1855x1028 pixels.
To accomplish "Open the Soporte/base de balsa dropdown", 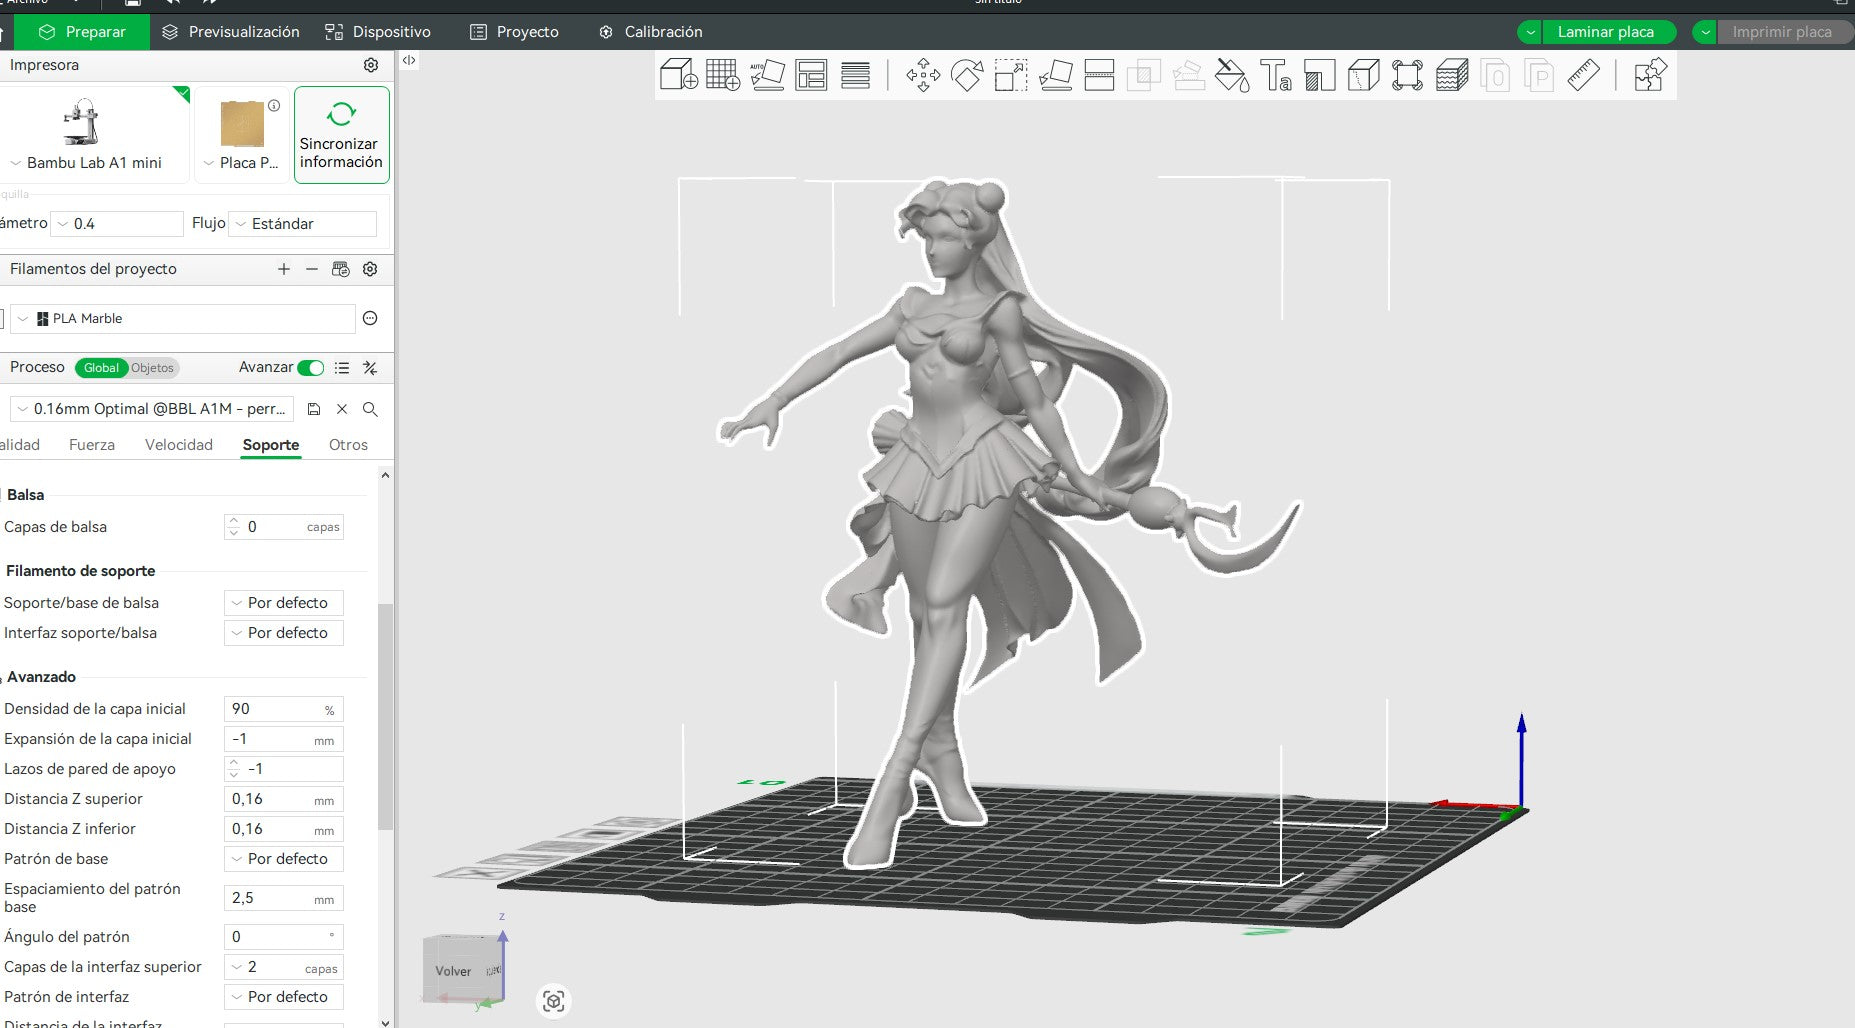I will pos(284,603).
